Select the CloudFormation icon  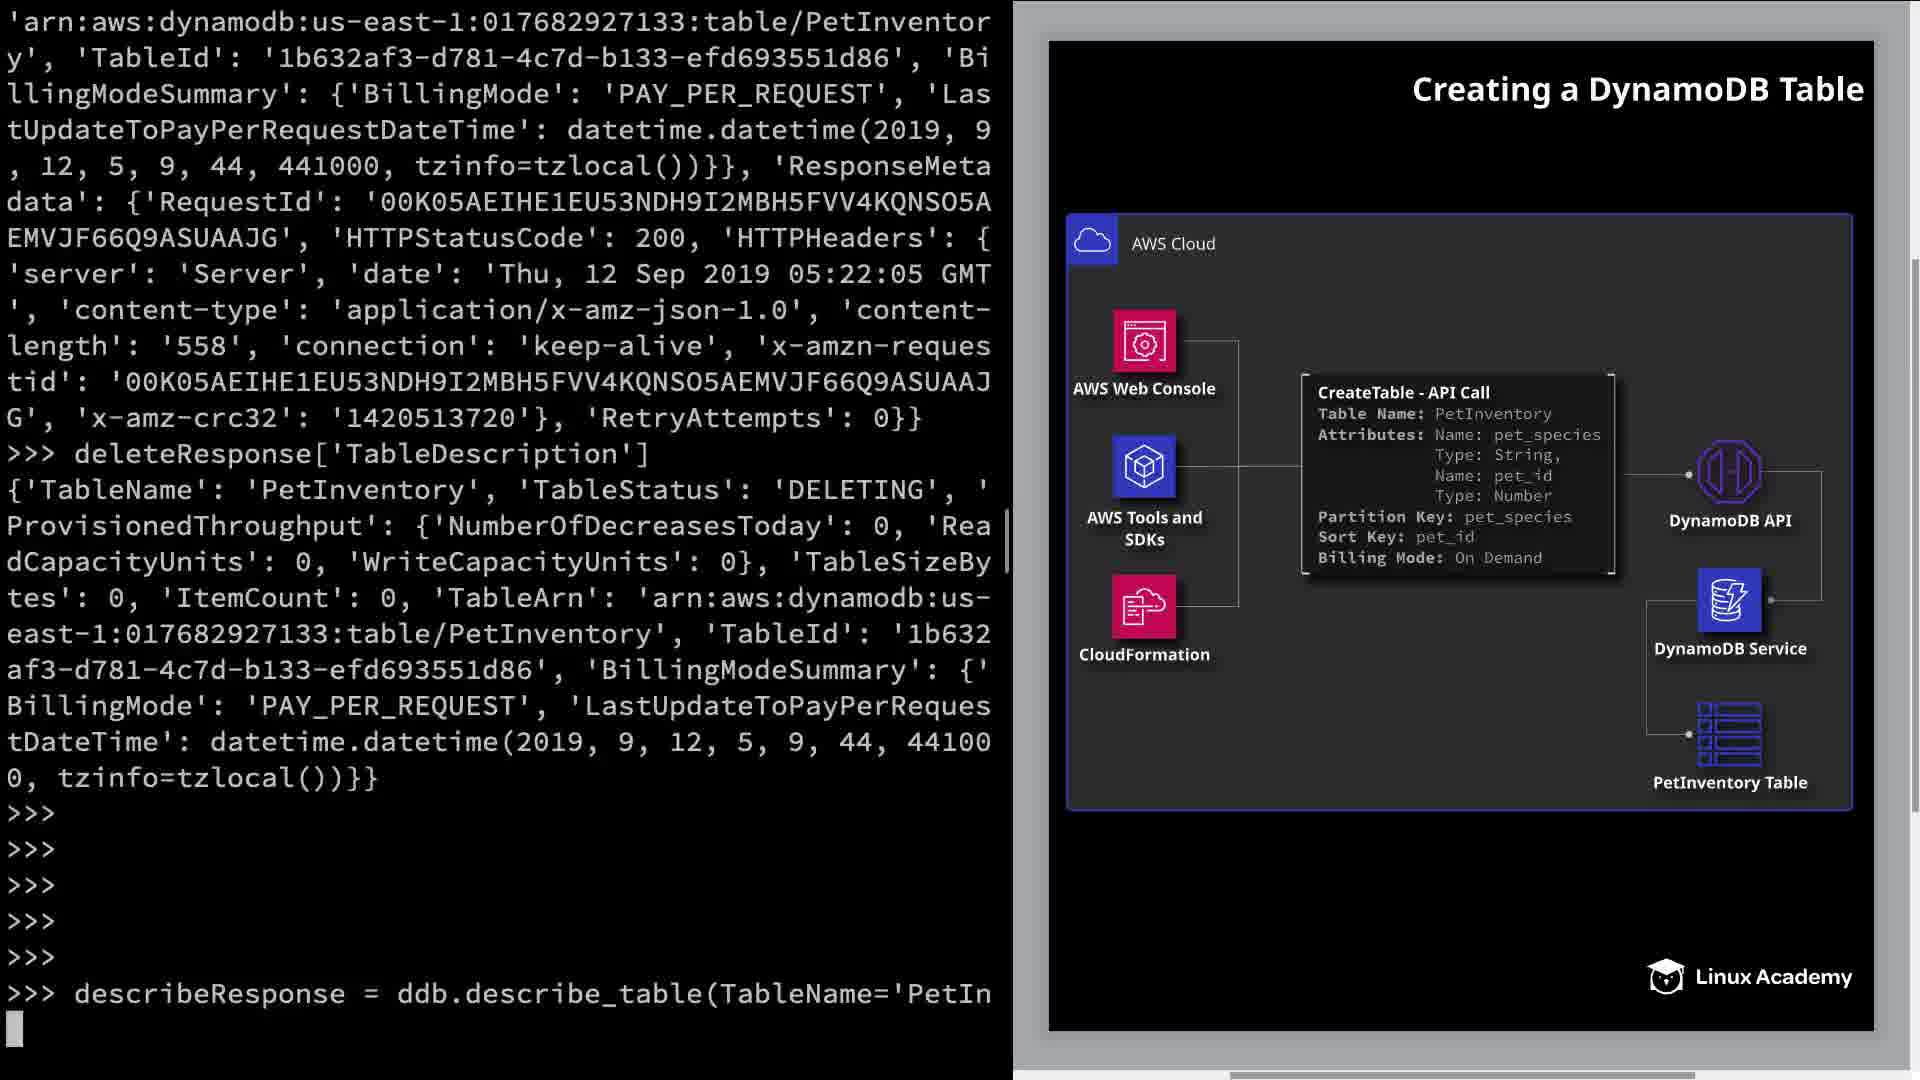1144,606
